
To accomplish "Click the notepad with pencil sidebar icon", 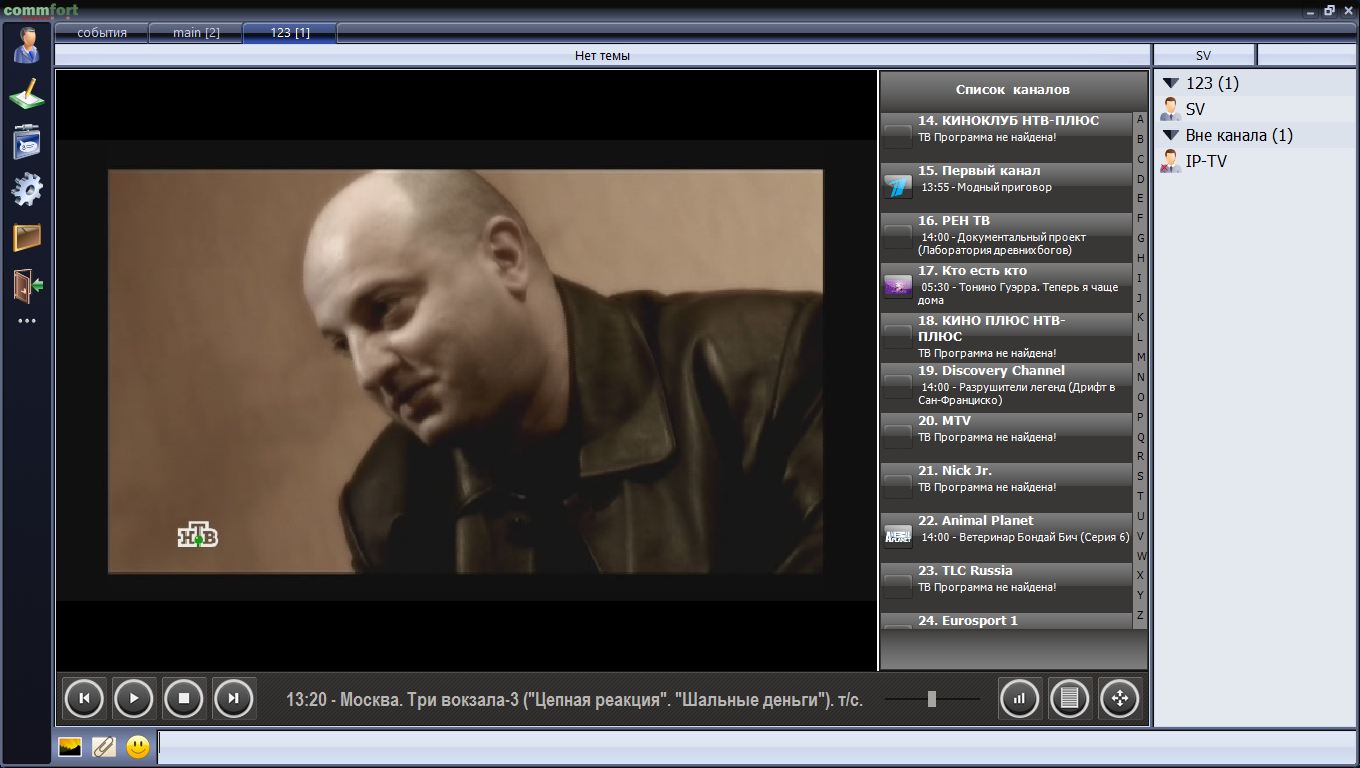I will 27,94.
